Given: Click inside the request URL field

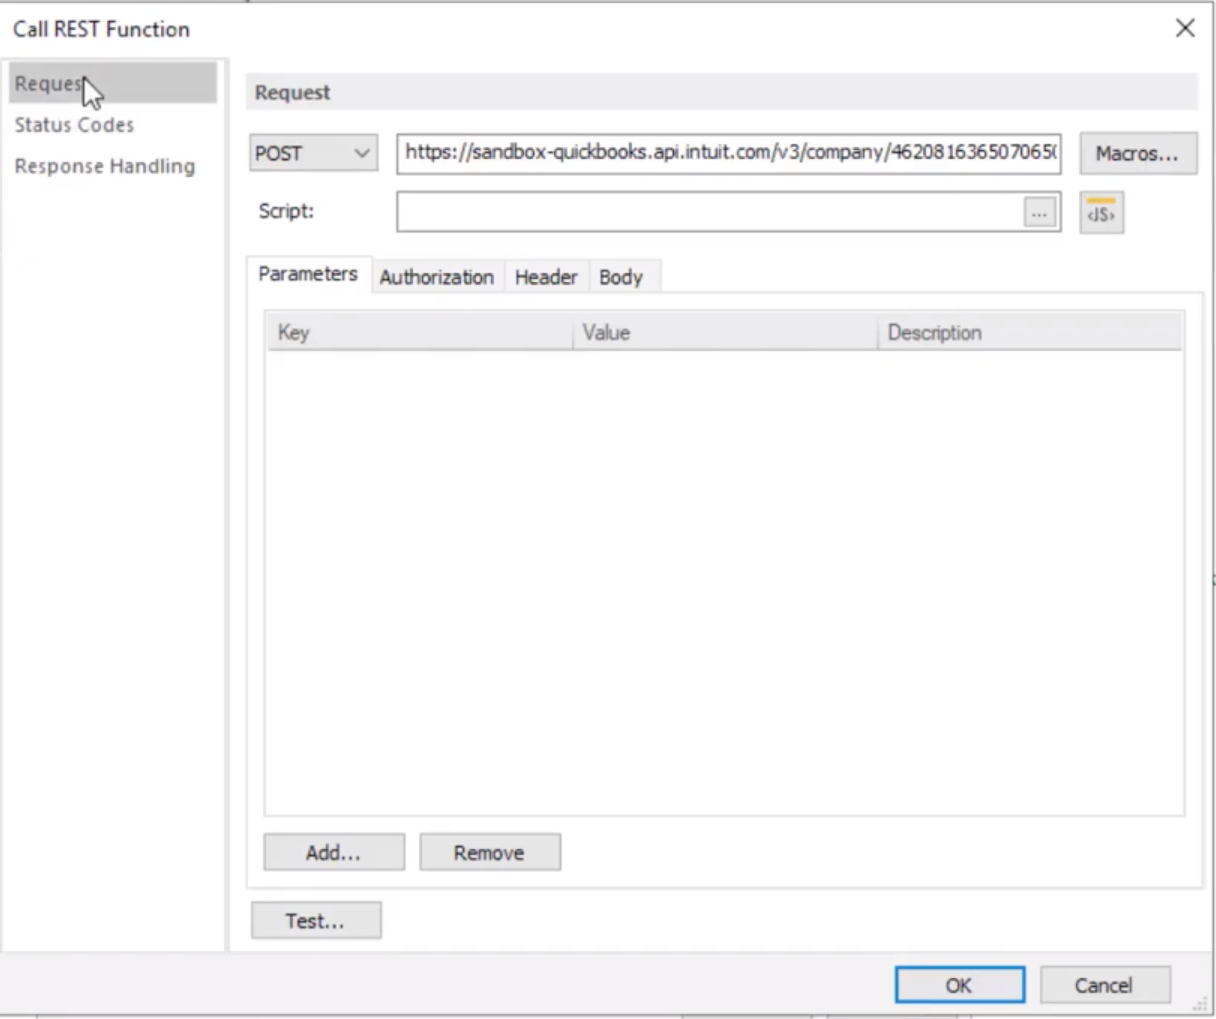Looking at the screenshot, I should [x=730, y=153].
